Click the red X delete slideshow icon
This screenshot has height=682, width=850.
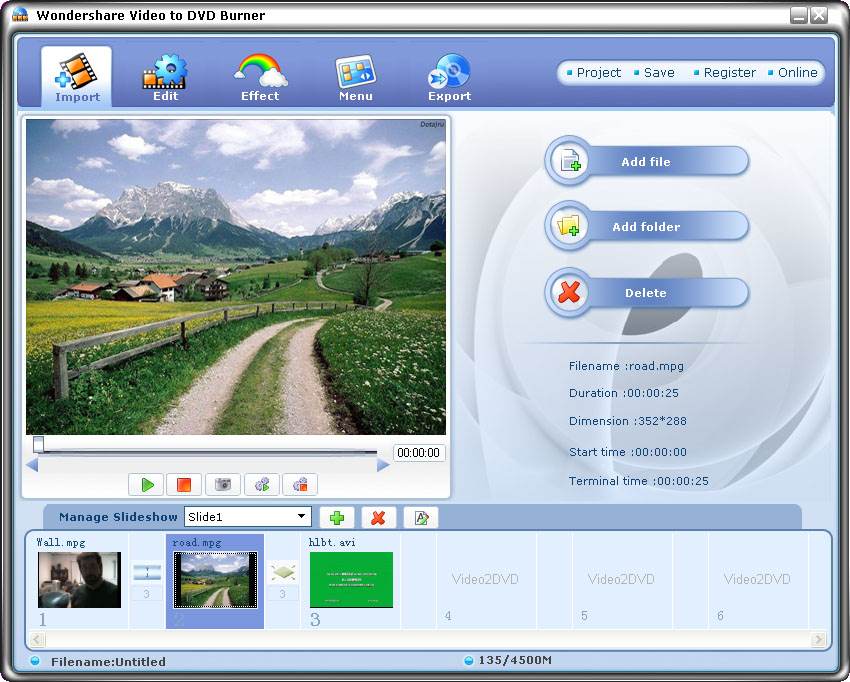click(378, 517)
